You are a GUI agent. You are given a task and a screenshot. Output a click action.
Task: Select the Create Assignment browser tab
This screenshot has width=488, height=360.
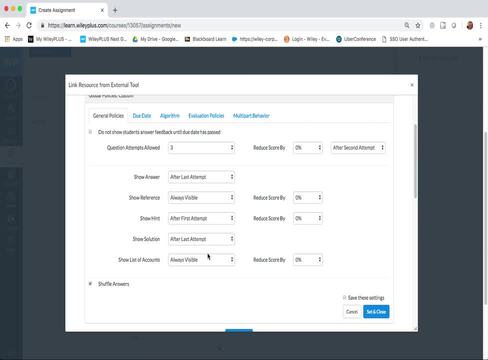[x=67, y=10]
